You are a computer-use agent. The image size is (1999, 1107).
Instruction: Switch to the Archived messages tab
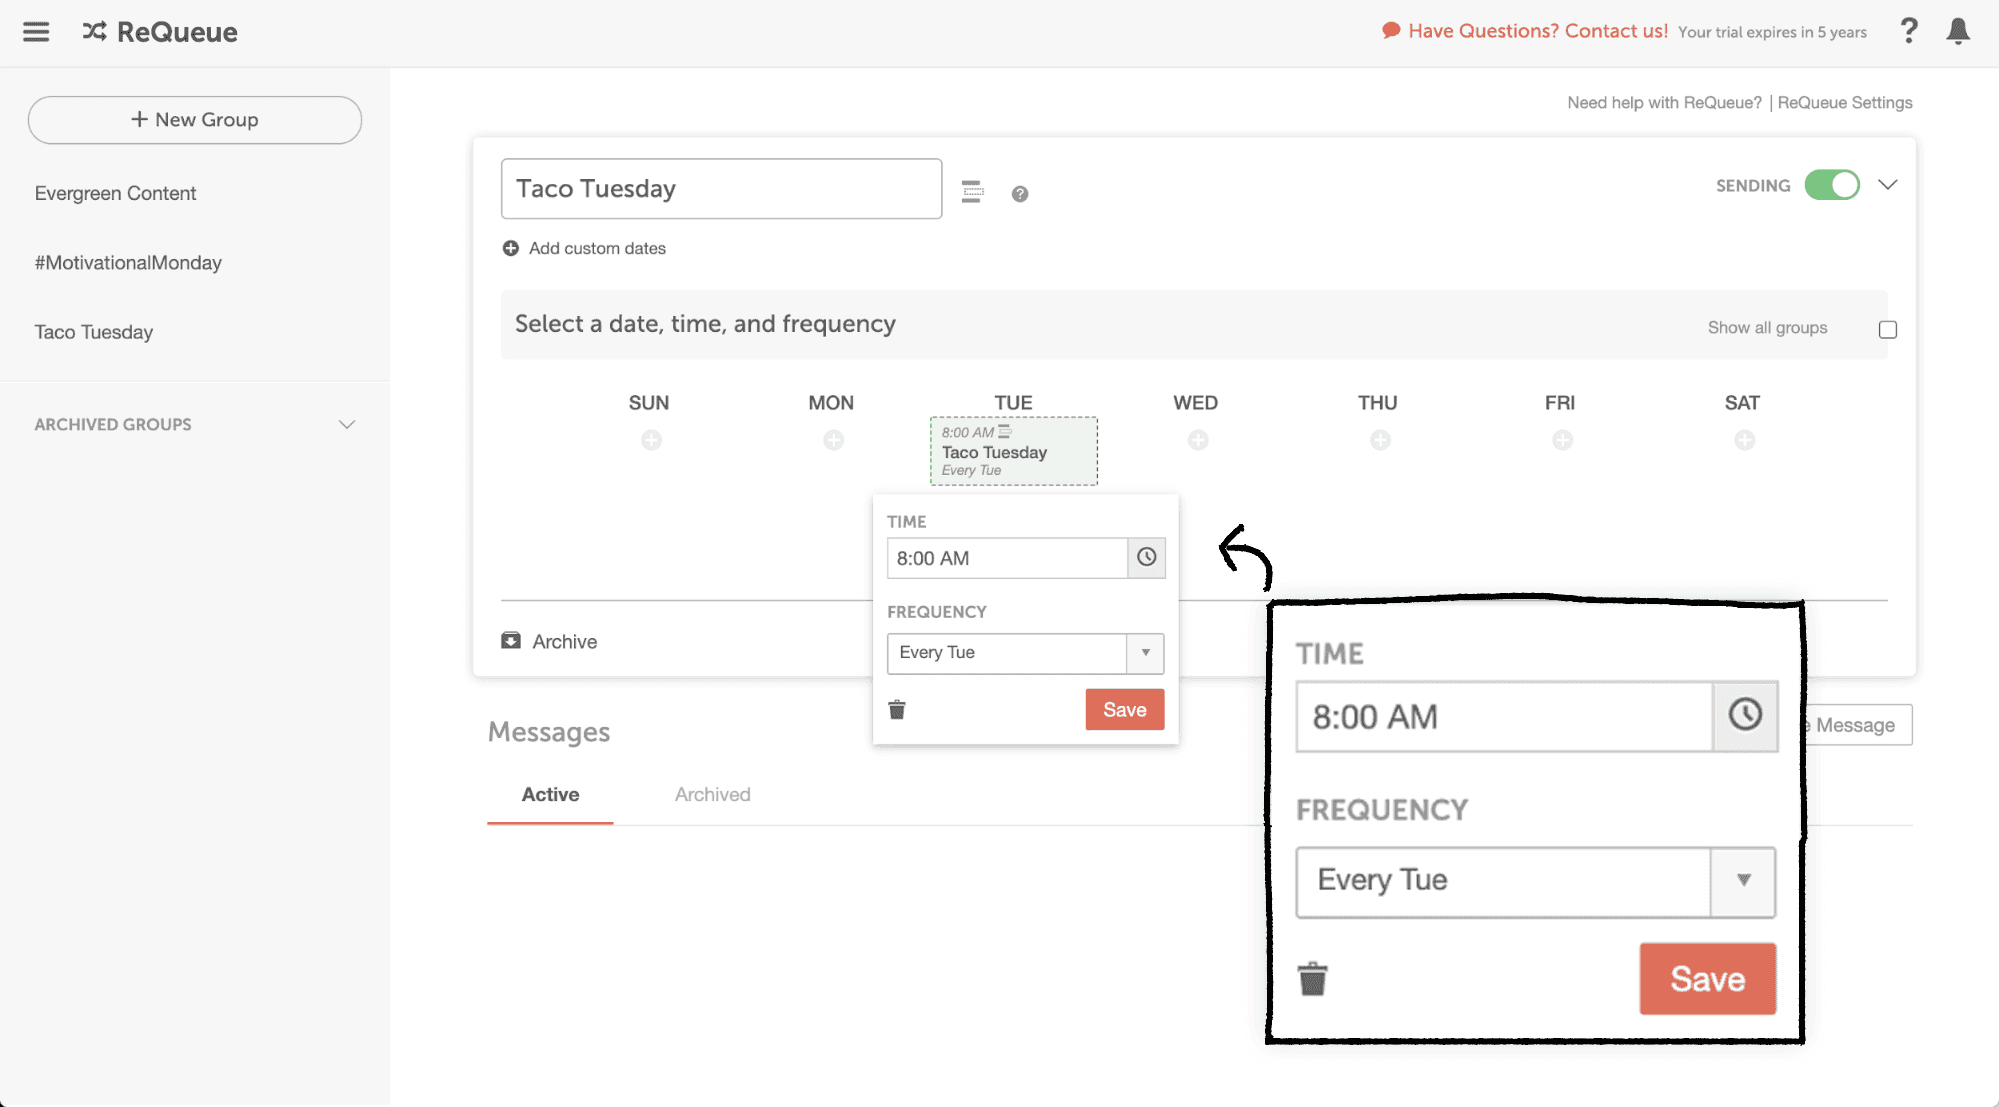pyautogui.click(x=712, y=794)
